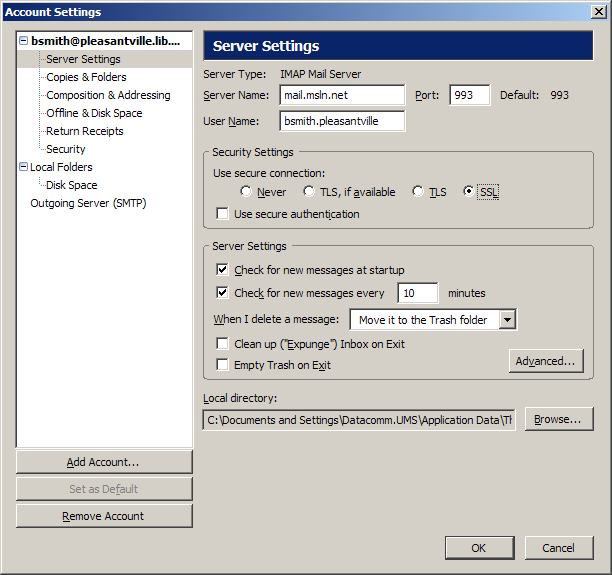Select the bsmith@pleasantville.lib account name
This screenshot has width=612, height=575.
[x=106, y=41]
